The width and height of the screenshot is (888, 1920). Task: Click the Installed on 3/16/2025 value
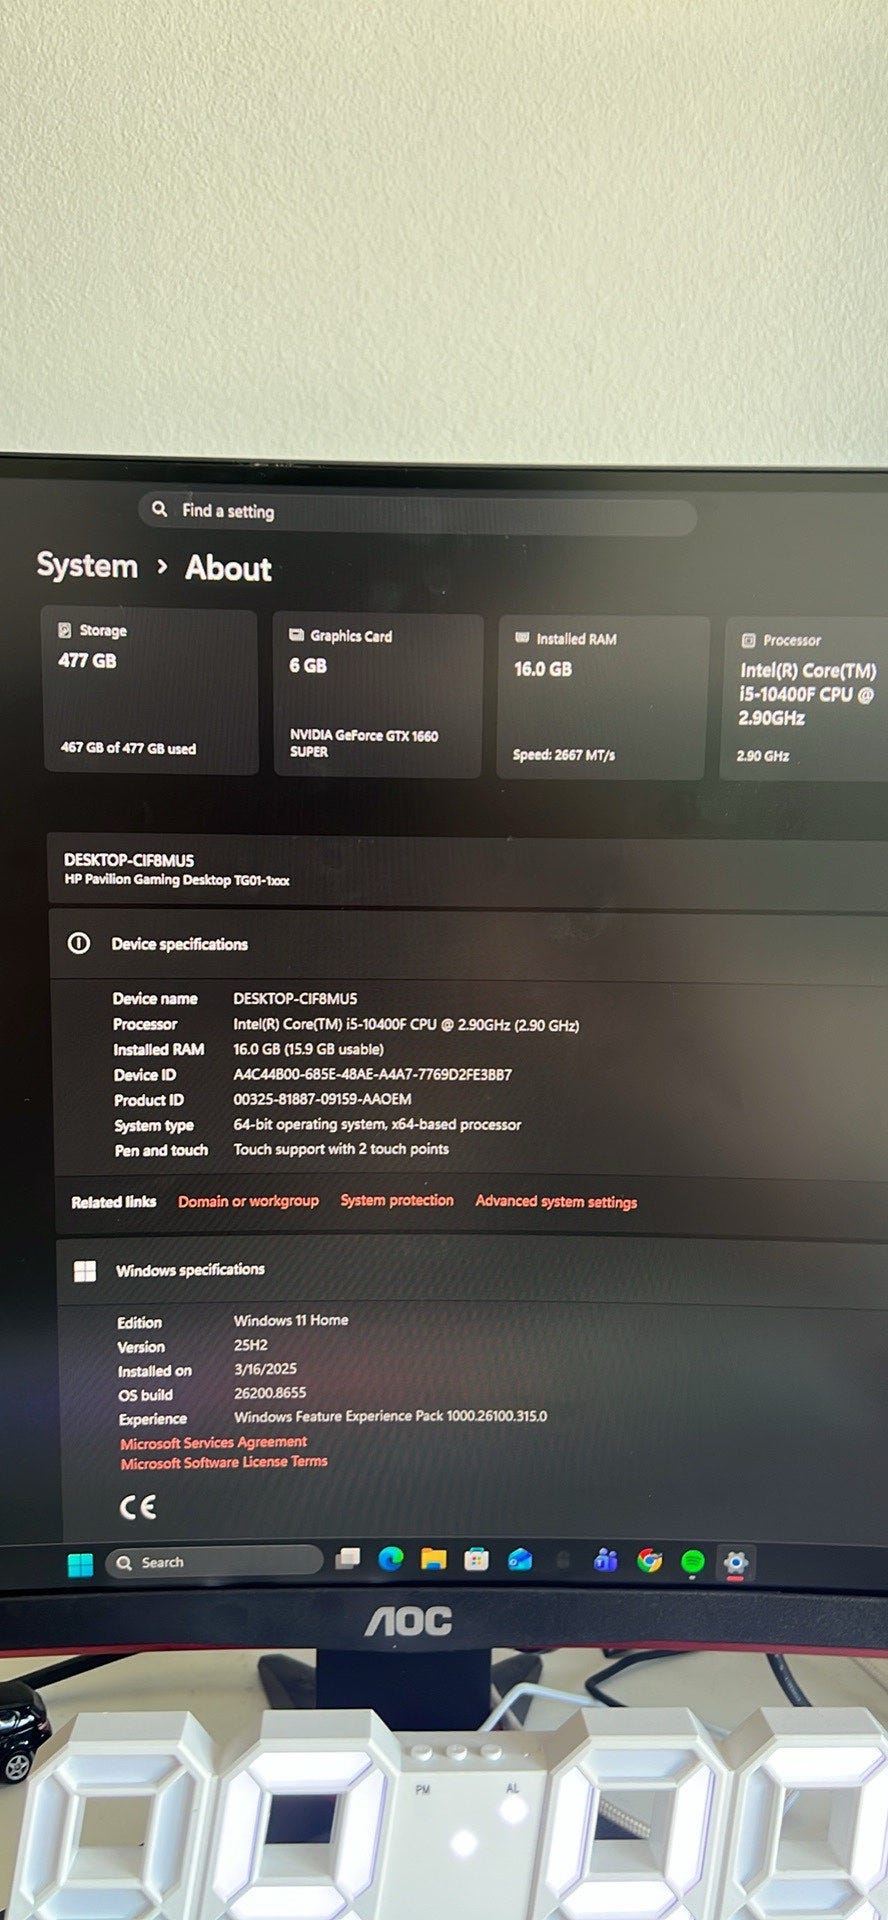click(265, 1369)
